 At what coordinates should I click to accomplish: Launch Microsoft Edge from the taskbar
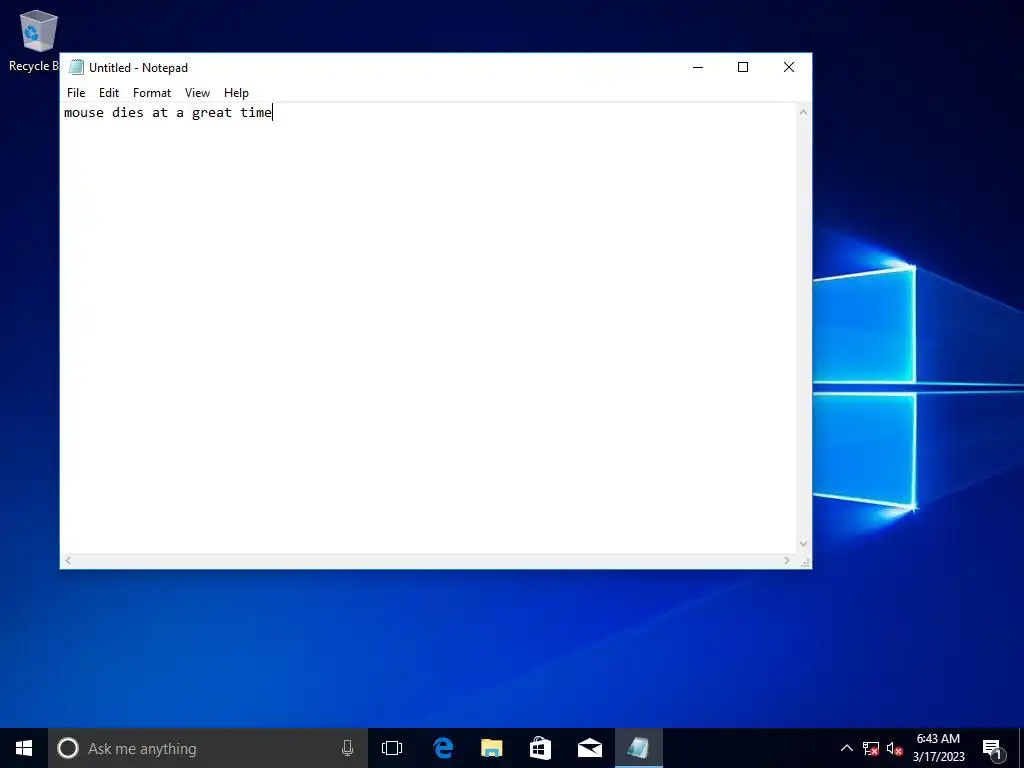click(x=443, y=748)
